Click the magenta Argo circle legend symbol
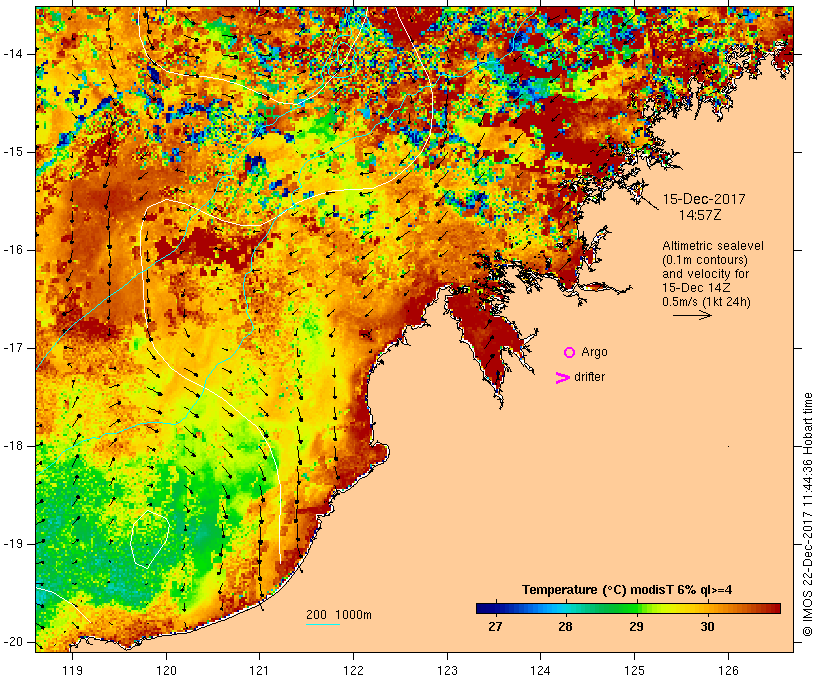Image resolution: width=820 pixels, height=680 pixels. point(569,353)
